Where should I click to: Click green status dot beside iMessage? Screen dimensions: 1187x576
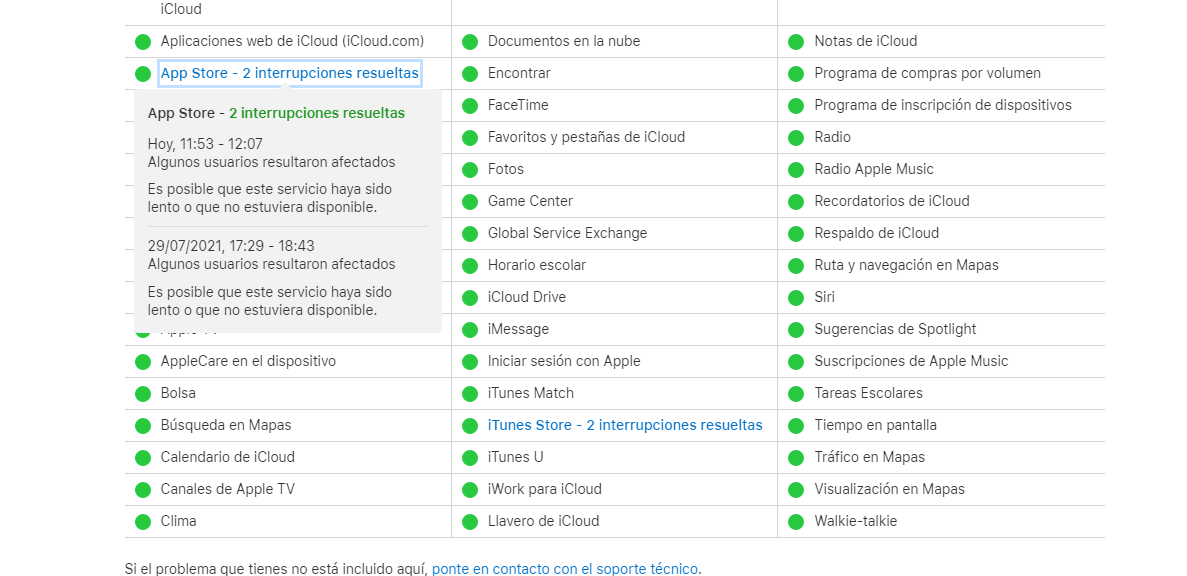click(x=470, y=329)
